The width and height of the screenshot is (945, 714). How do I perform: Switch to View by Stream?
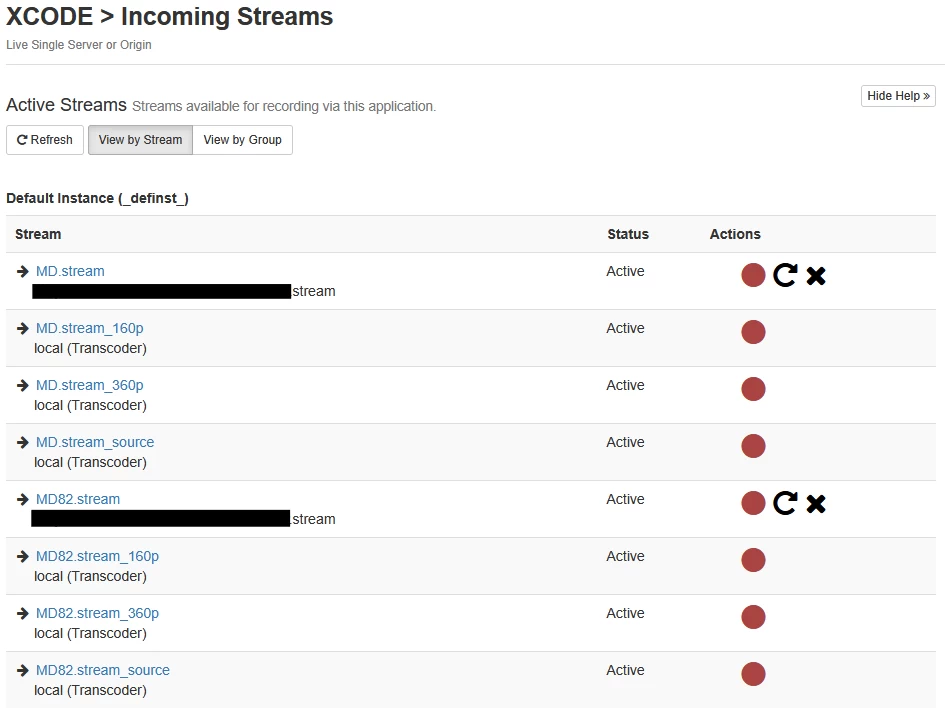tap(140, 140)
